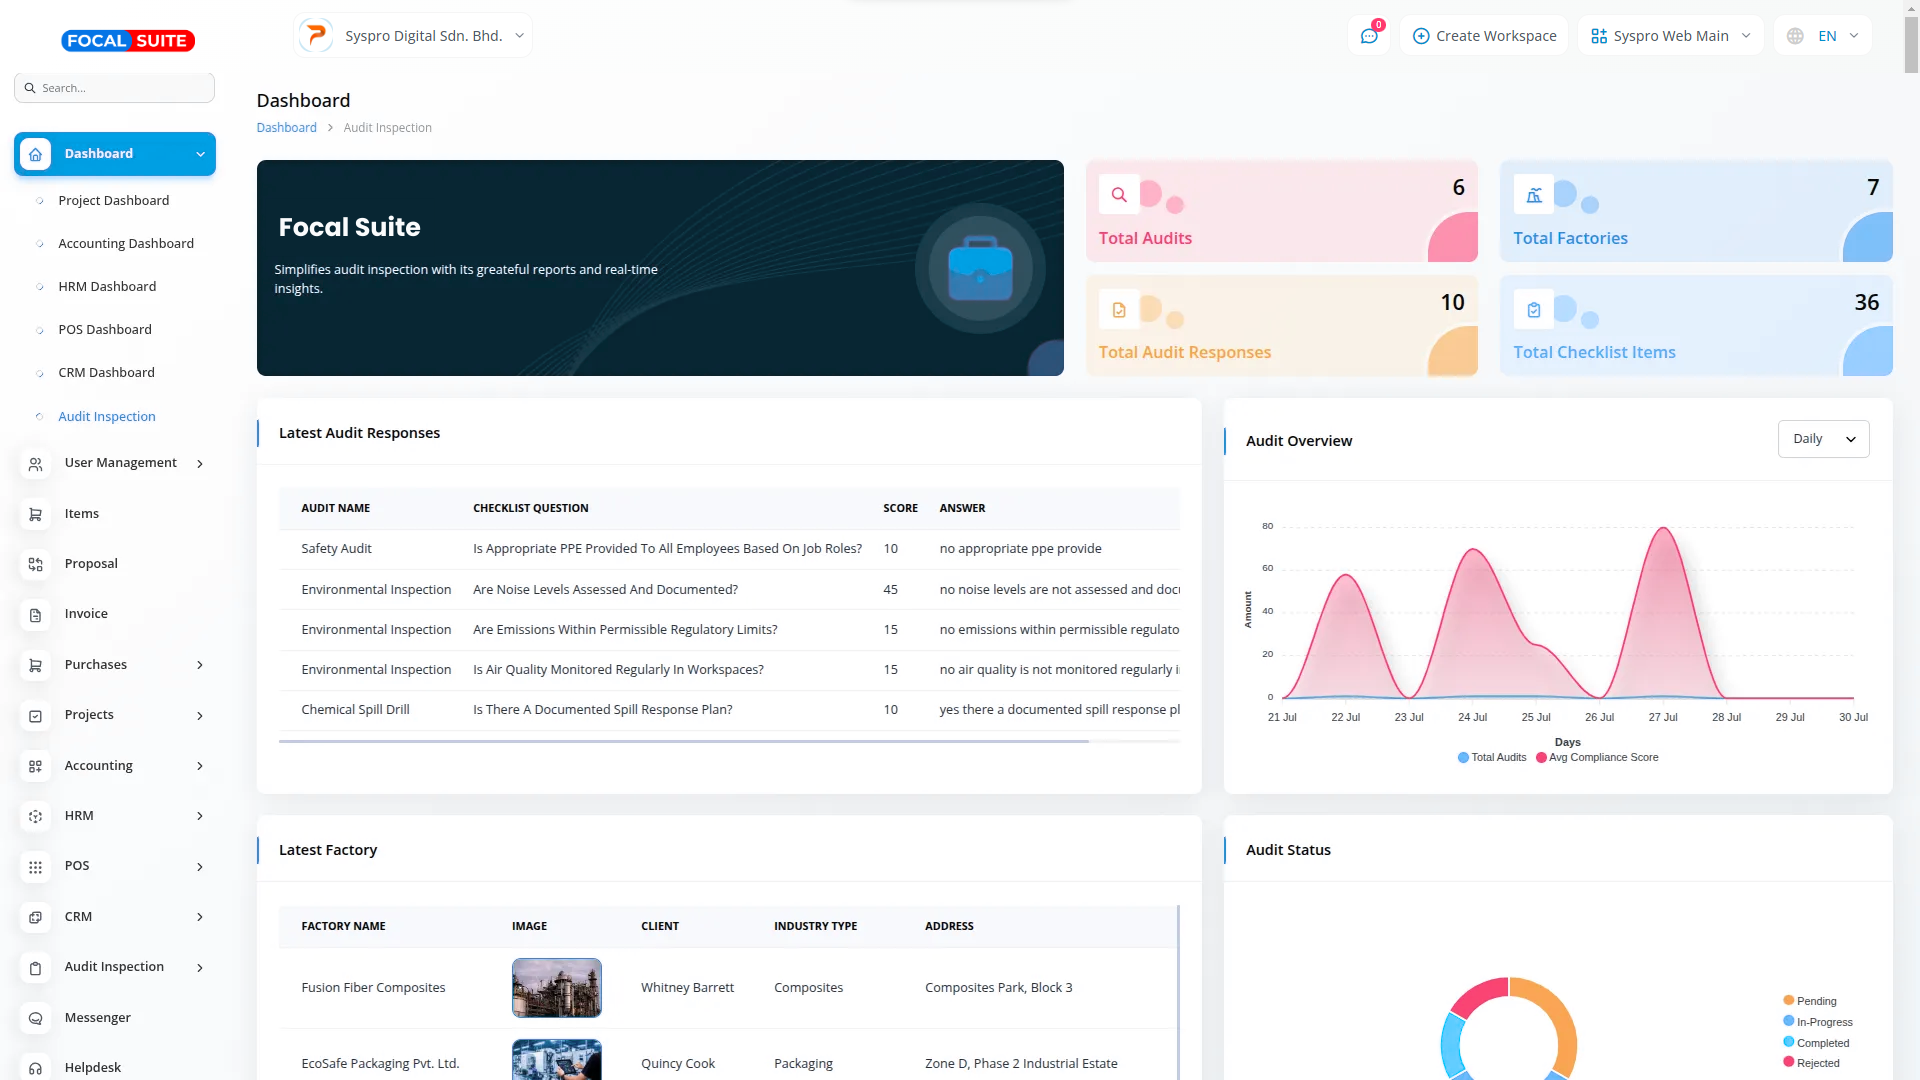
Task: Toggle Pending status in donut legend
Action: (1810, 1001)
